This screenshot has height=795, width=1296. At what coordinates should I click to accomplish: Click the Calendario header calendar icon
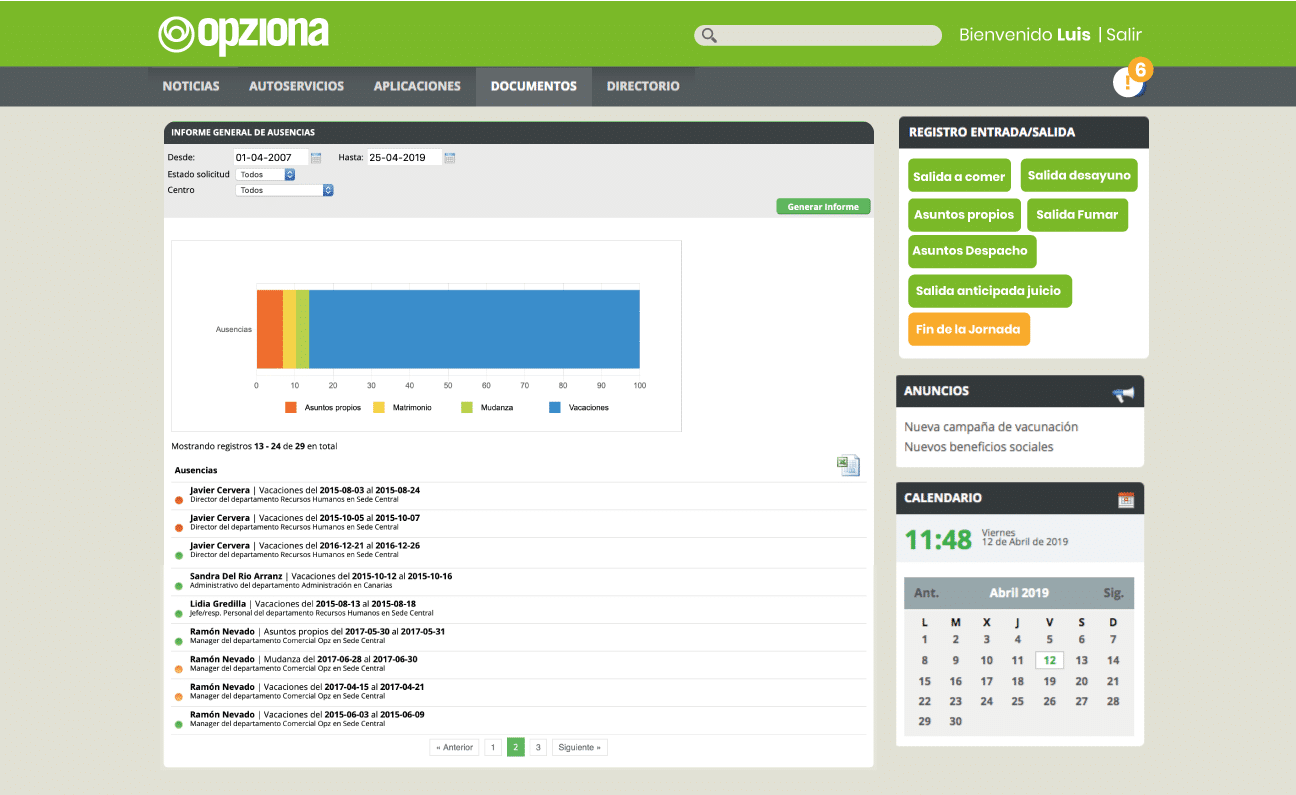(1126, 500)
